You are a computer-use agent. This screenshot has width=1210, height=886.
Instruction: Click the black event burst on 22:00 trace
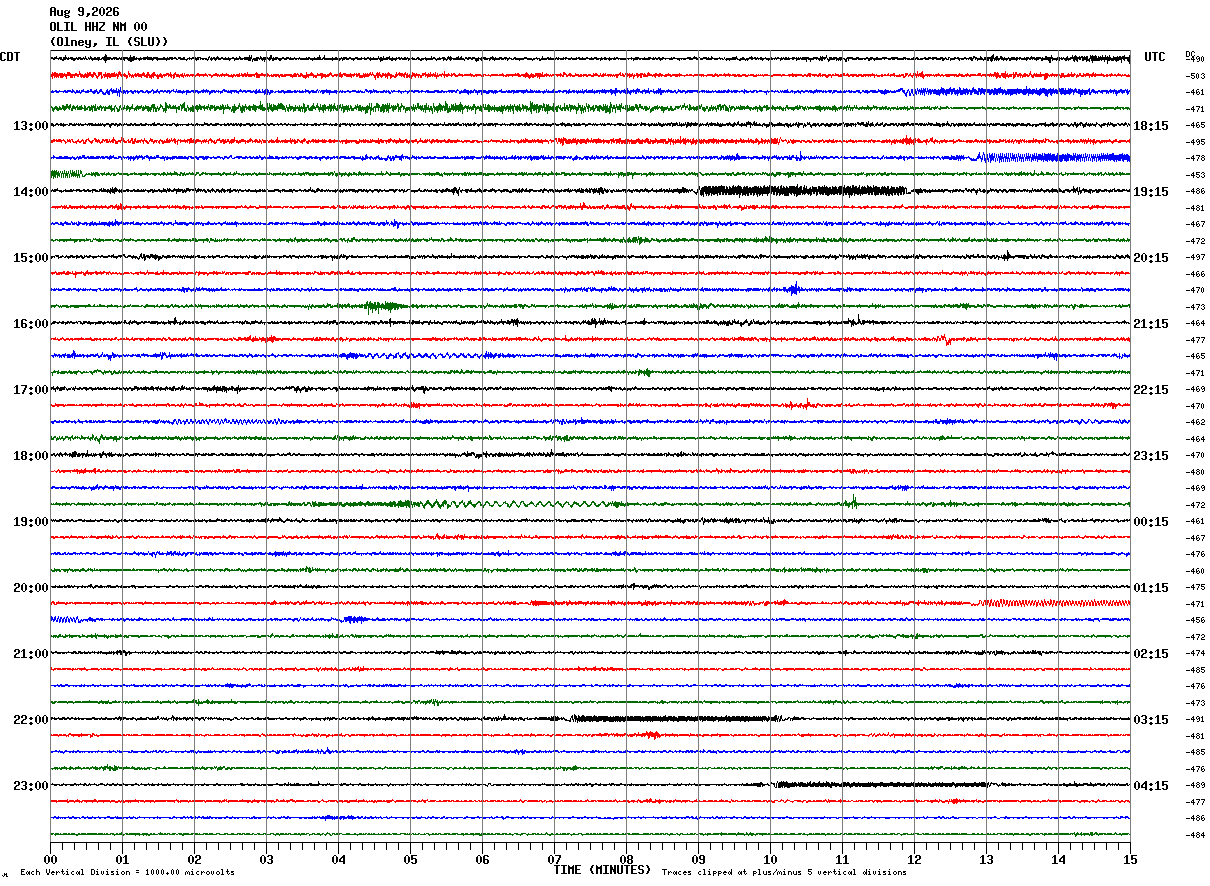tap(676, 718)
